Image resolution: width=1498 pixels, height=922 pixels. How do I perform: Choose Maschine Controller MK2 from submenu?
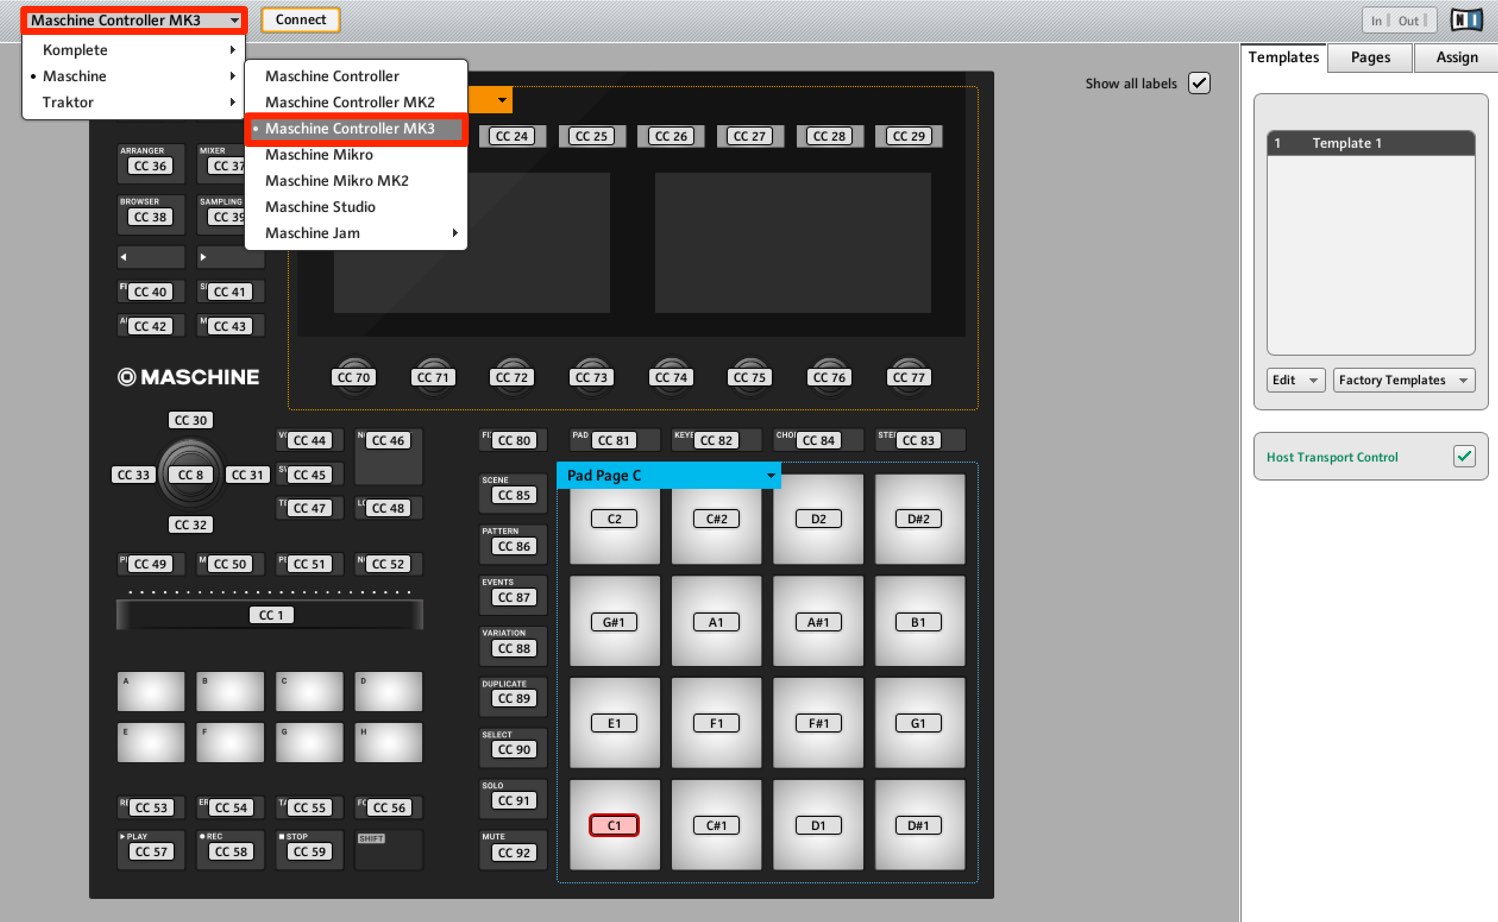point(356,102)
